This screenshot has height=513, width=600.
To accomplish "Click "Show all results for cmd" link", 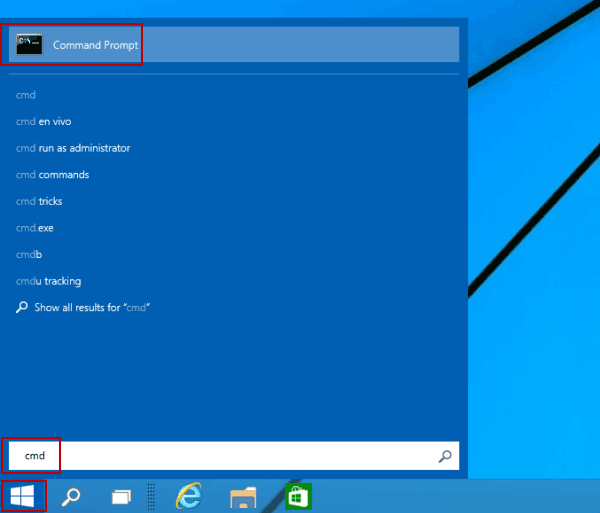I will pos(83,308).
